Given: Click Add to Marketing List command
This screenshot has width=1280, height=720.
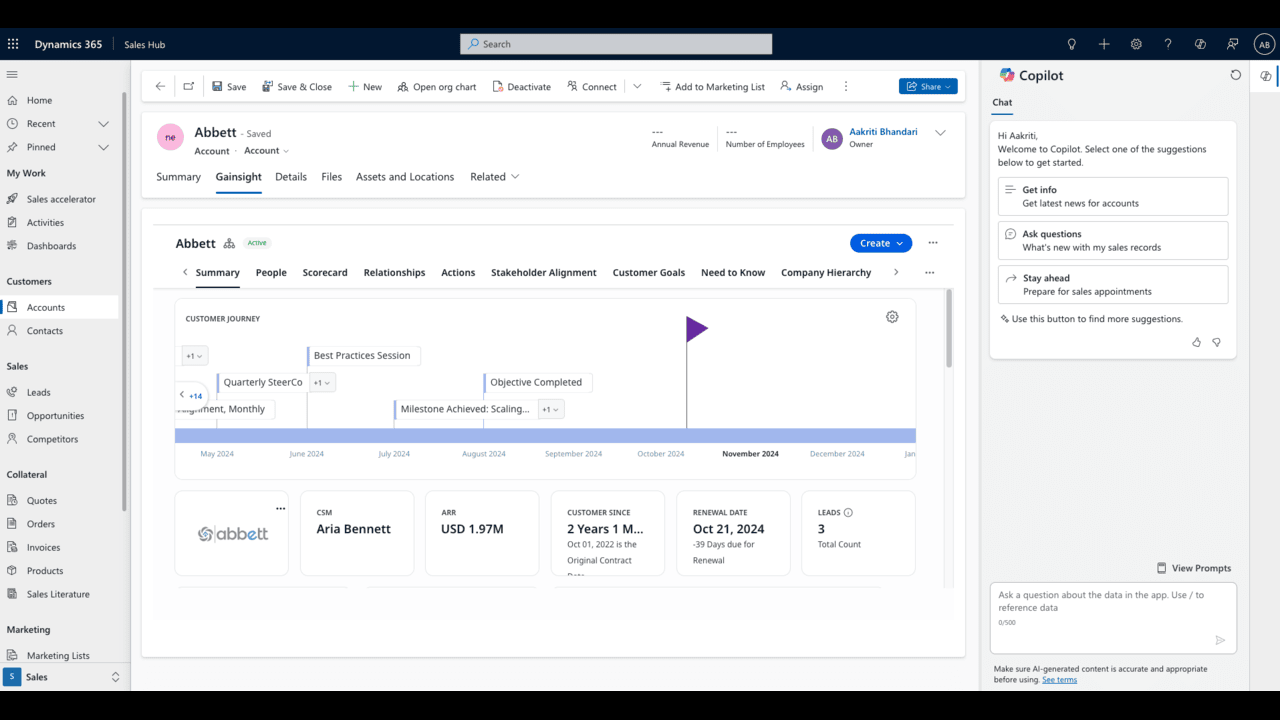Looking at the screenshot, I should click(713, 86).
